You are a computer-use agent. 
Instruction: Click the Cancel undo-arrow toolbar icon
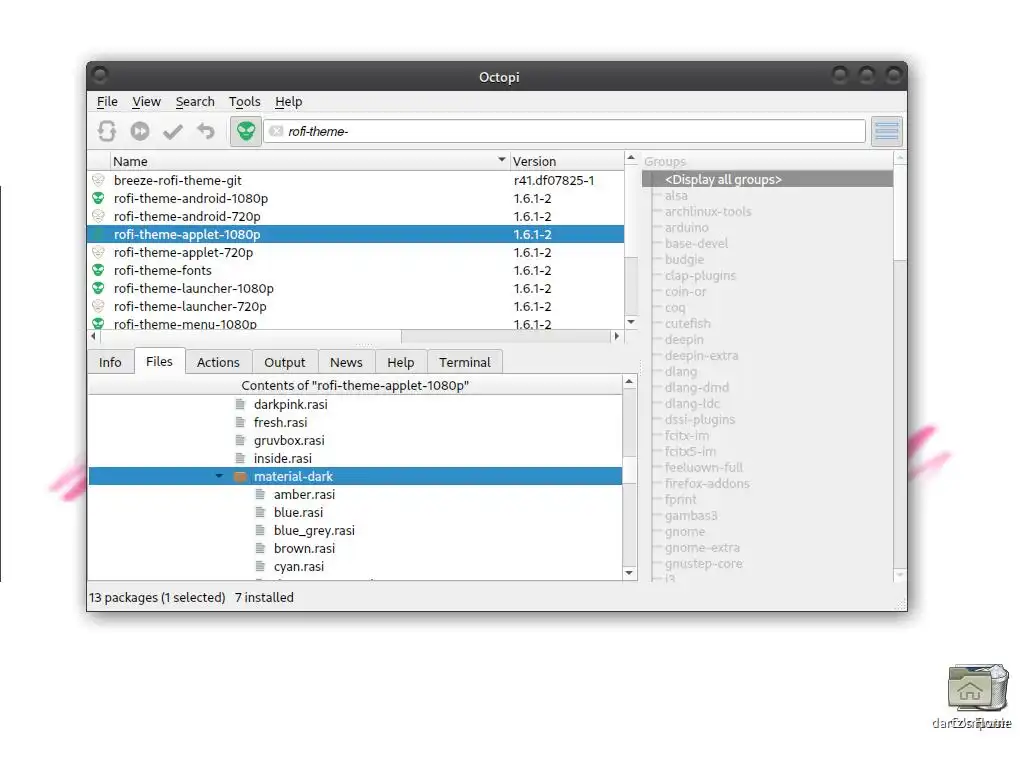206,131
